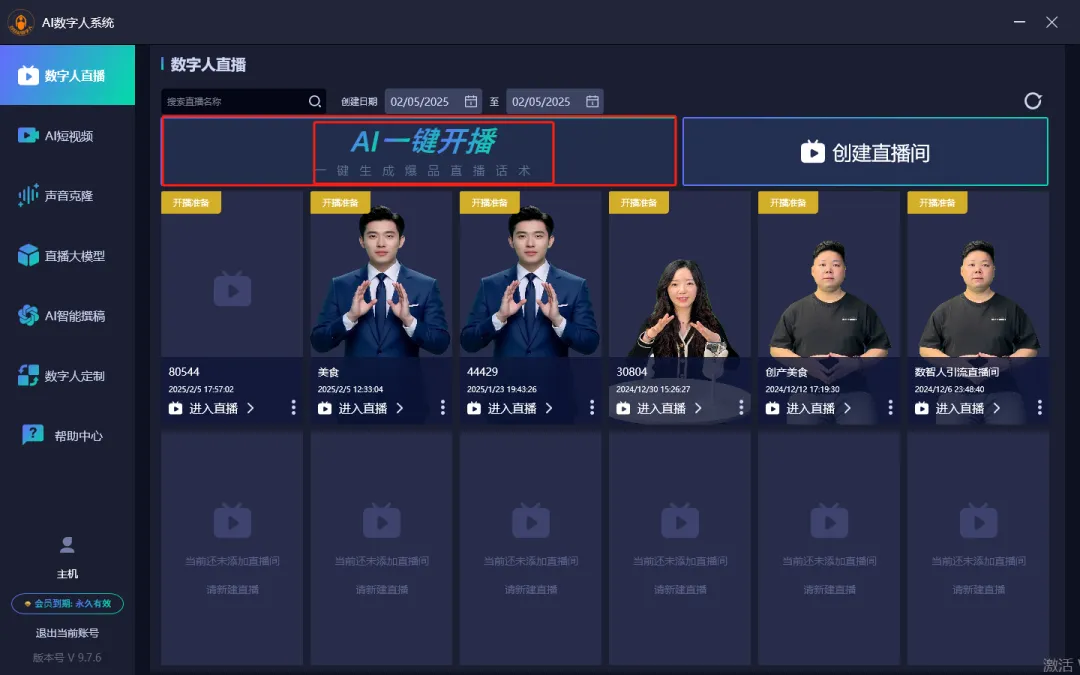Image resolution: width=1080 pixels, height=675 pixels.
Task: Open 数字人定制 sidebar item
Action: pos(68,375)
